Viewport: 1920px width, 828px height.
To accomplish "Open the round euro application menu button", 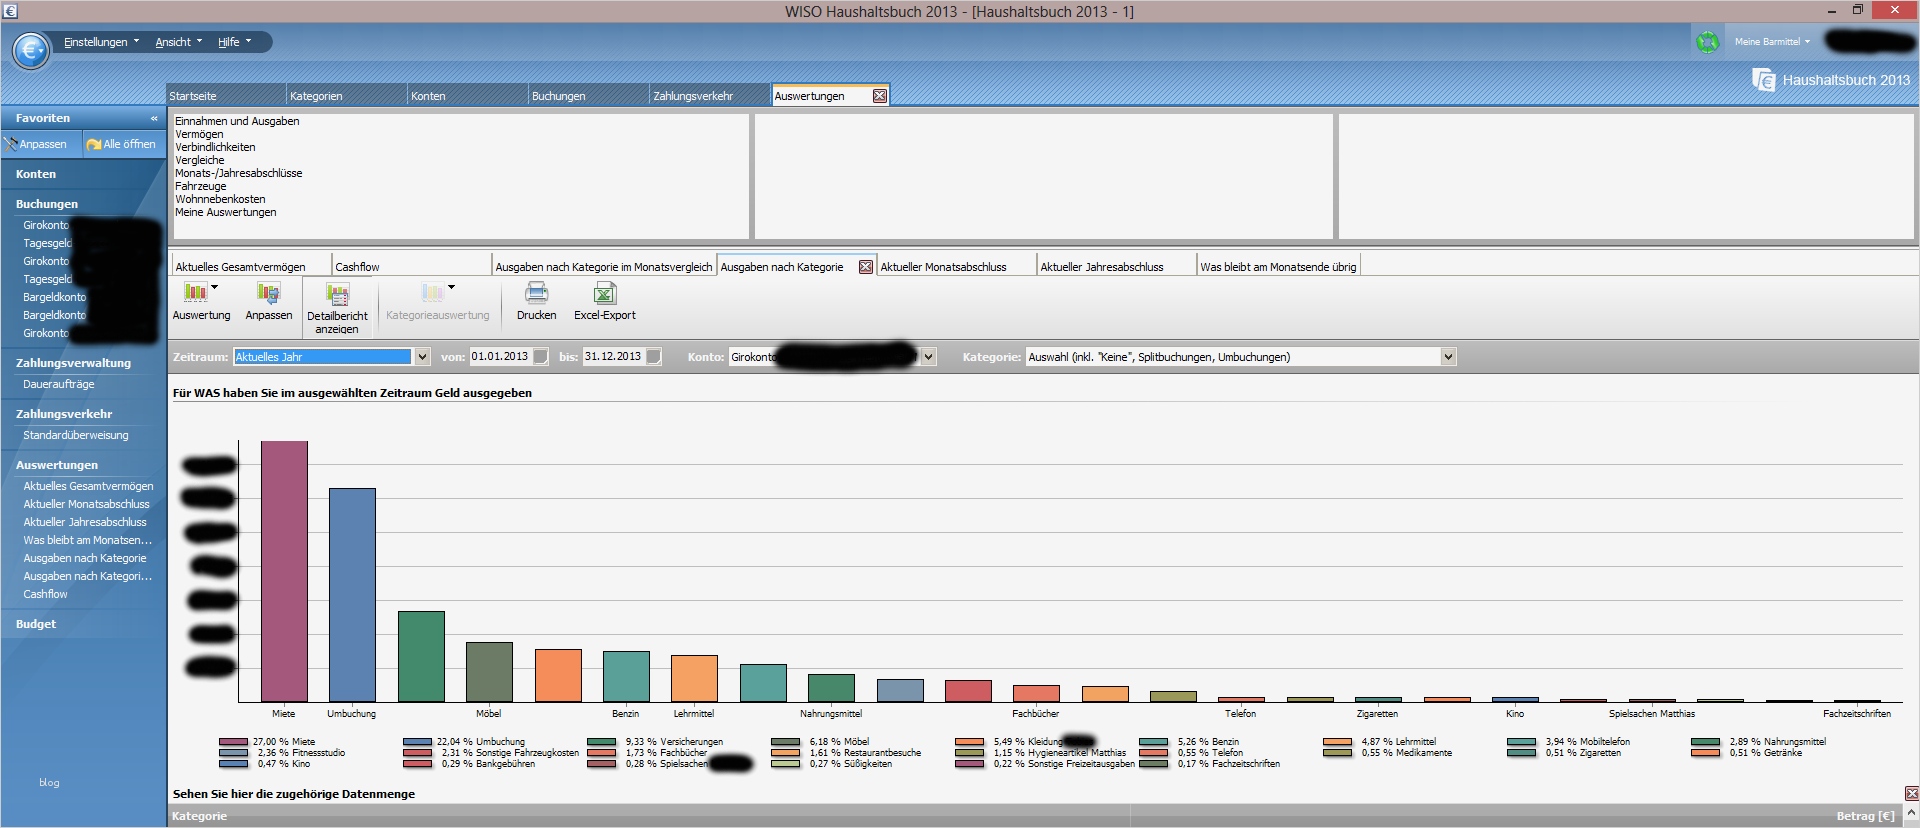I will point(32,50).
